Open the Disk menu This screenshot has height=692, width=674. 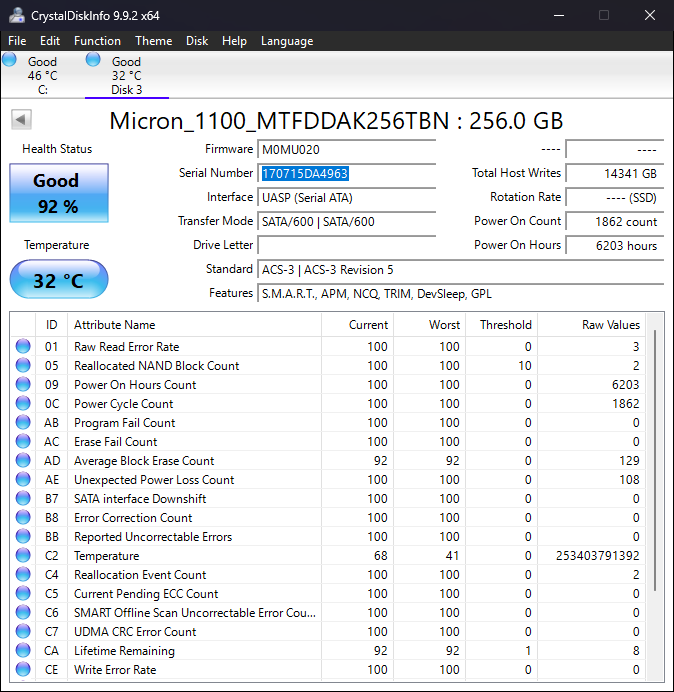pos(197,41)
